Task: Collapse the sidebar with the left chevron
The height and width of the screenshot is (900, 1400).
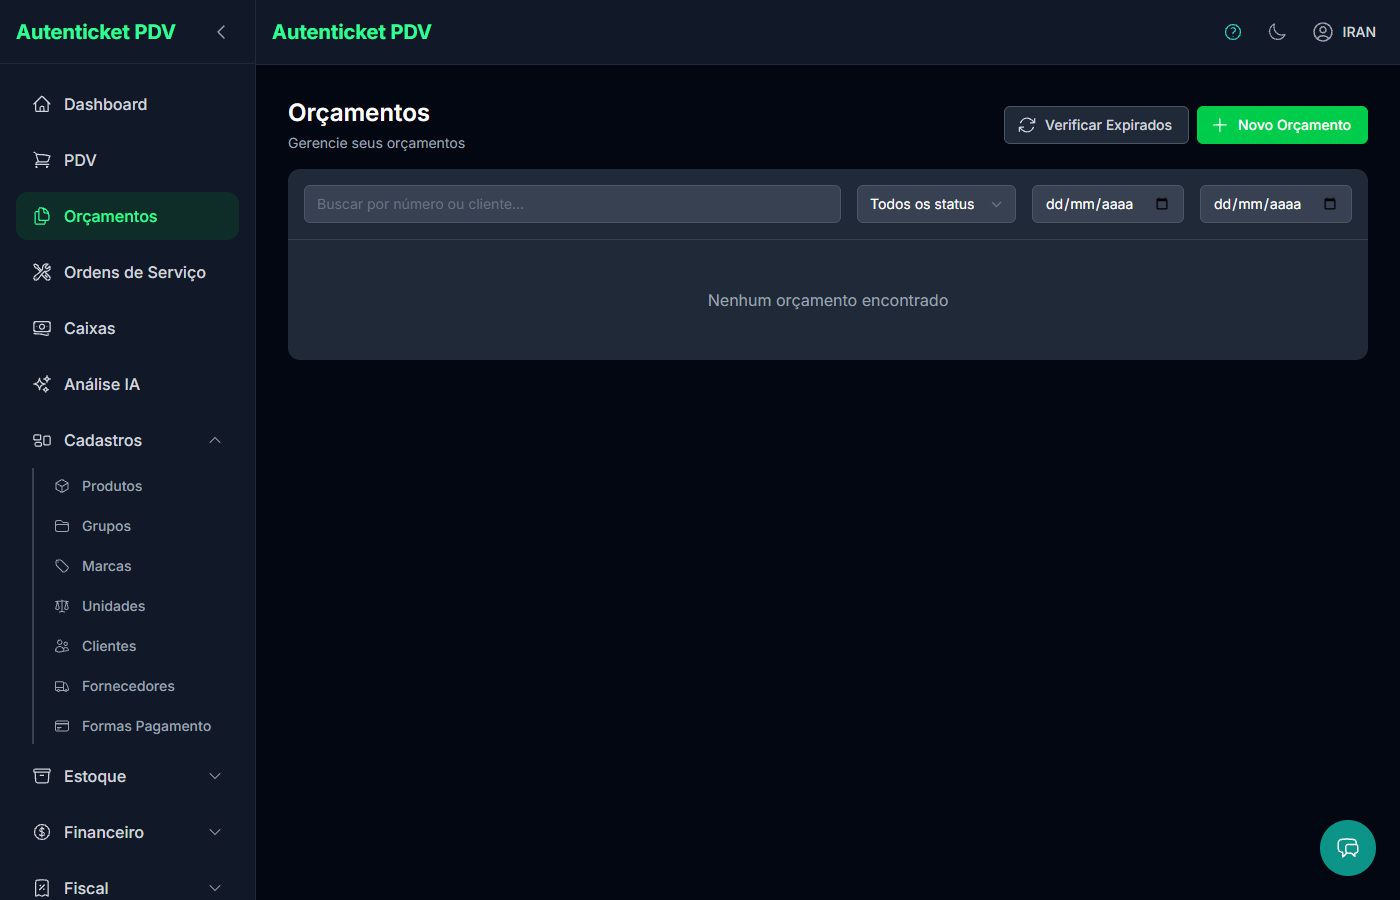Action: pyautogui.click(x=221, y=32)
